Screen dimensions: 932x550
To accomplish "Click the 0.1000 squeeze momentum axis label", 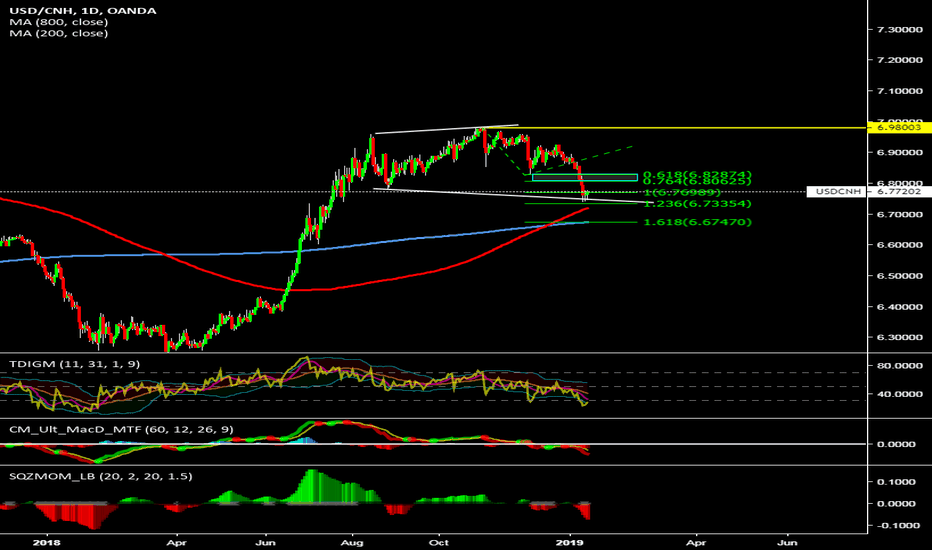I will [896, 482].
